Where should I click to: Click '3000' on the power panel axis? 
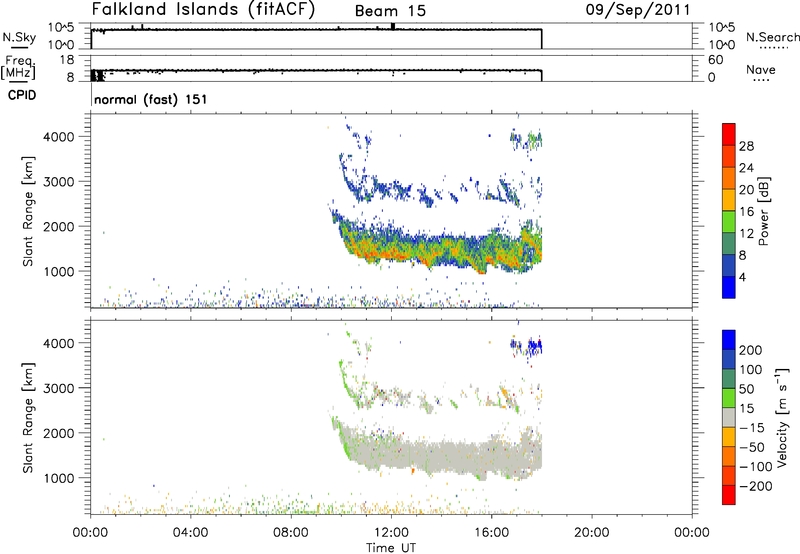pos(60,182)
